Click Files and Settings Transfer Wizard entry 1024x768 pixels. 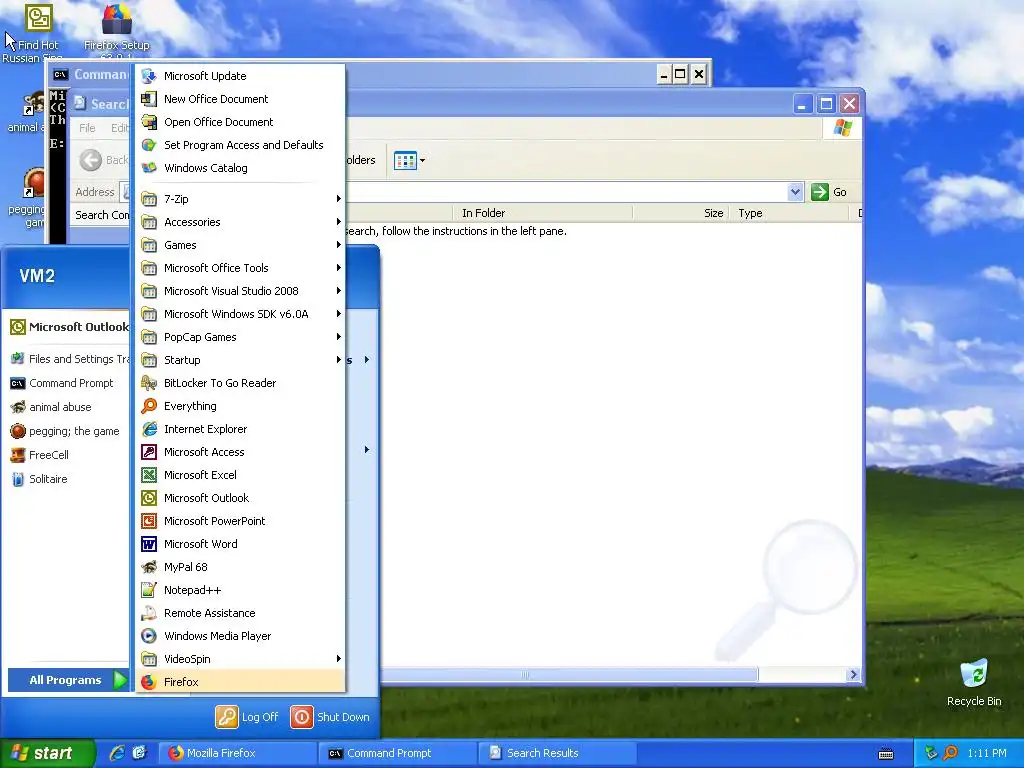[x=69, y=359]
